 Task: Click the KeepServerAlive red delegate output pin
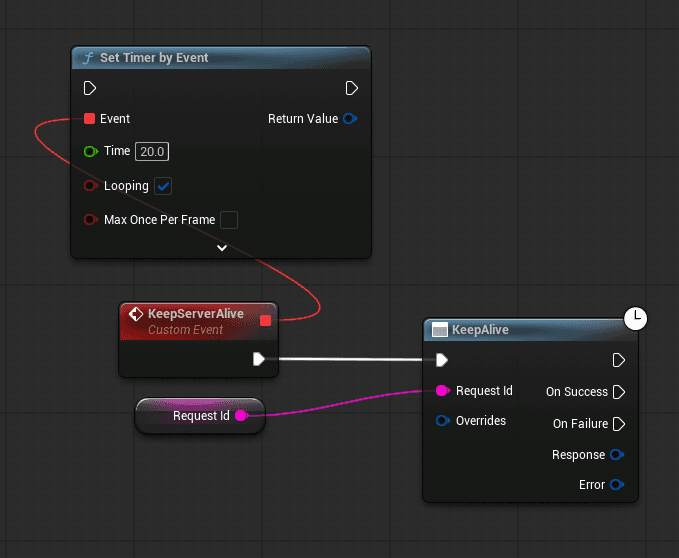pyautogui.click(x=265, y=320)
